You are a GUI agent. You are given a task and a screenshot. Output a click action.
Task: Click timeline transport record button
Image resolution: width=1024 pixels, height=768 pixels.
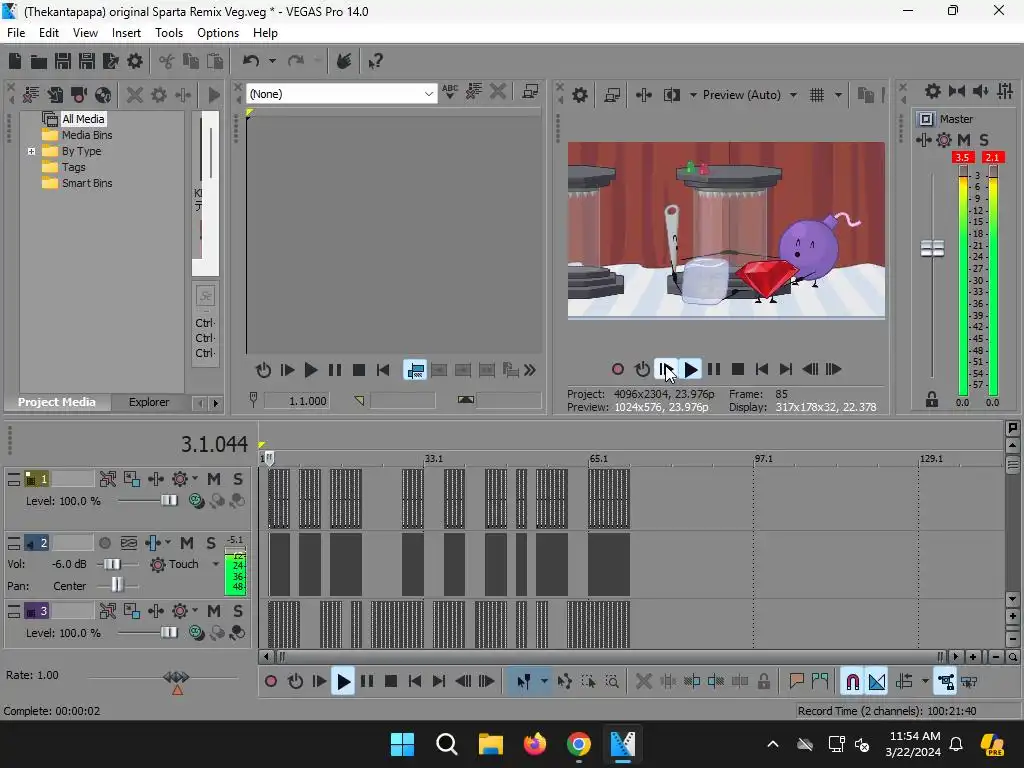[271, 682]
